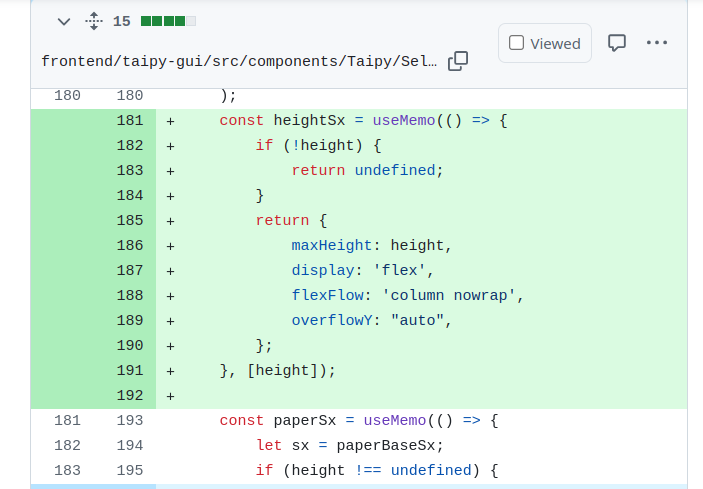The height and width of the screenshot is (489, 703).
Task: Open the SelectionList file path link
Action: (x=239, y=61)
